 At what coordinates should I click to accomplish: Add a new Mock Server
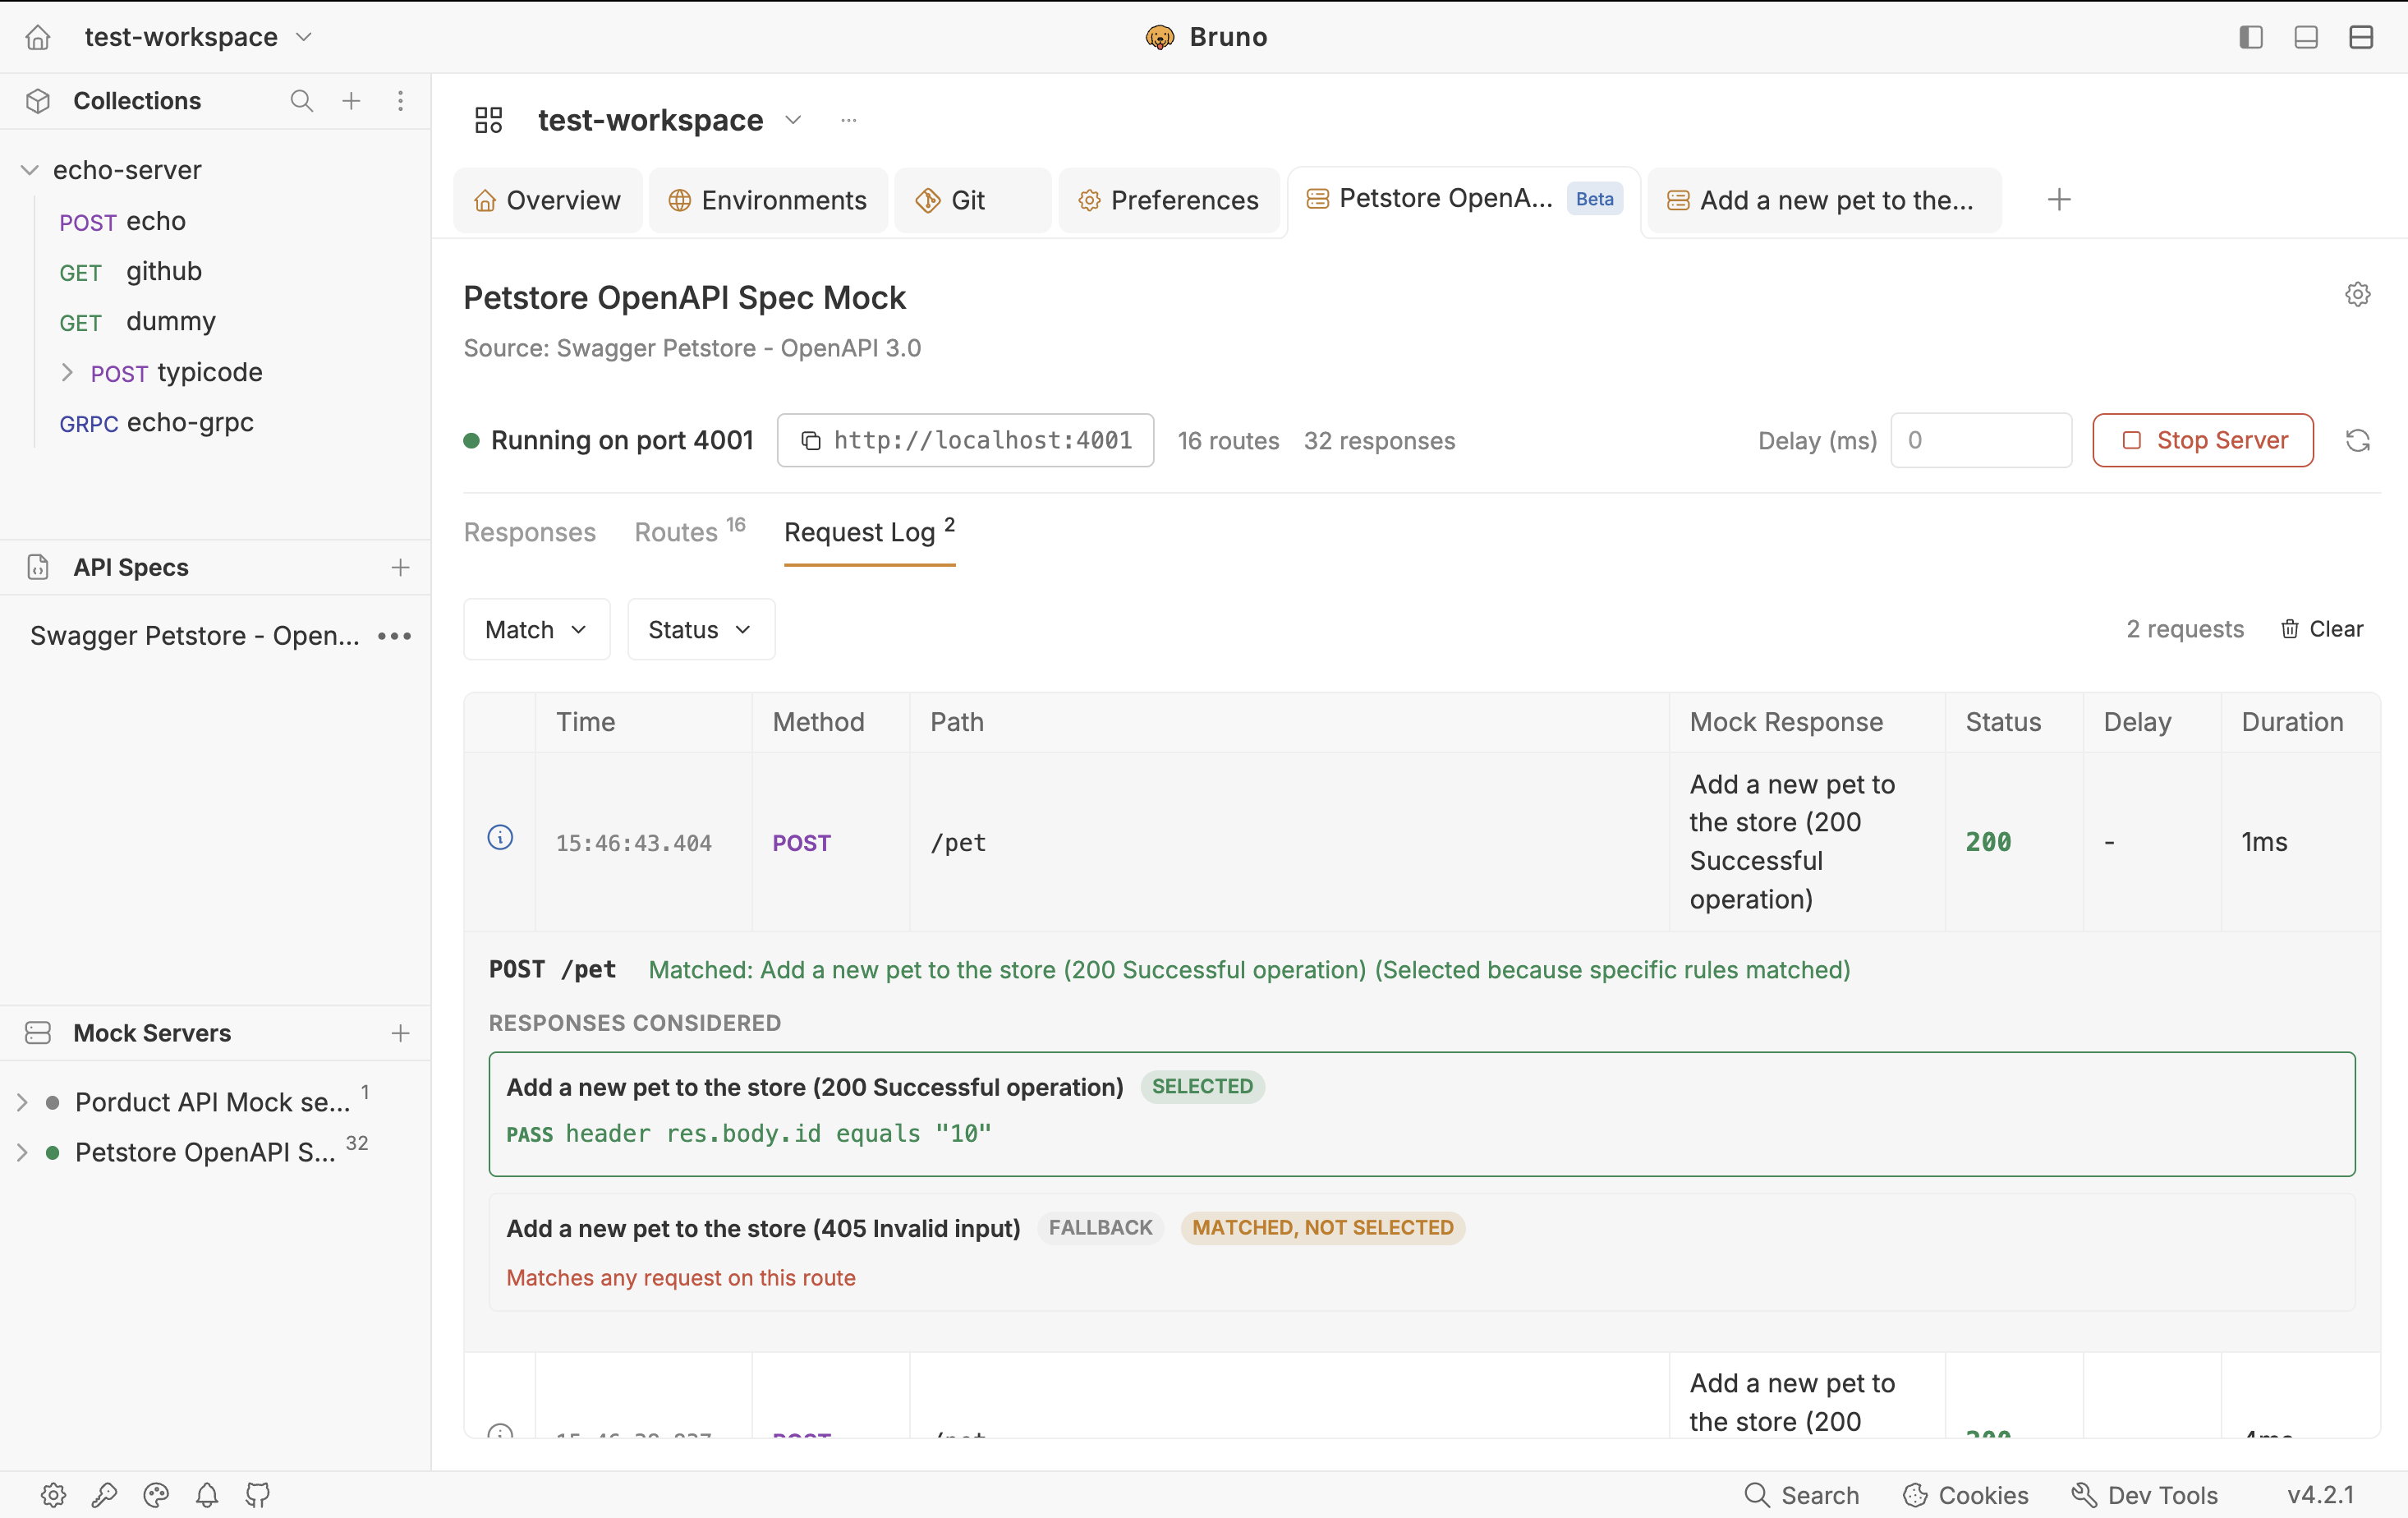[x=400, y=1033]
